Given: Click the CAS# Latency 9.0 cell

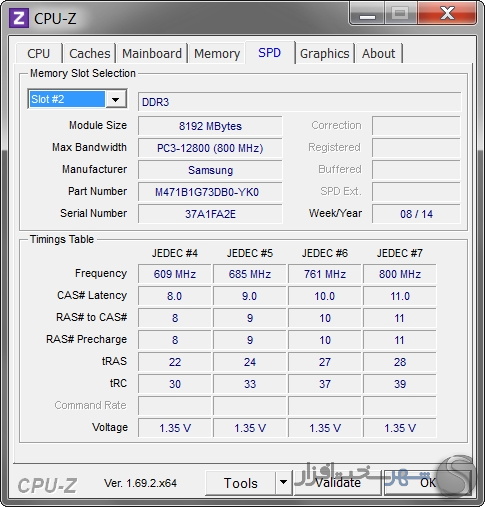Looking at the screenshot, I should pyautogui.click(x=250, y=296).
